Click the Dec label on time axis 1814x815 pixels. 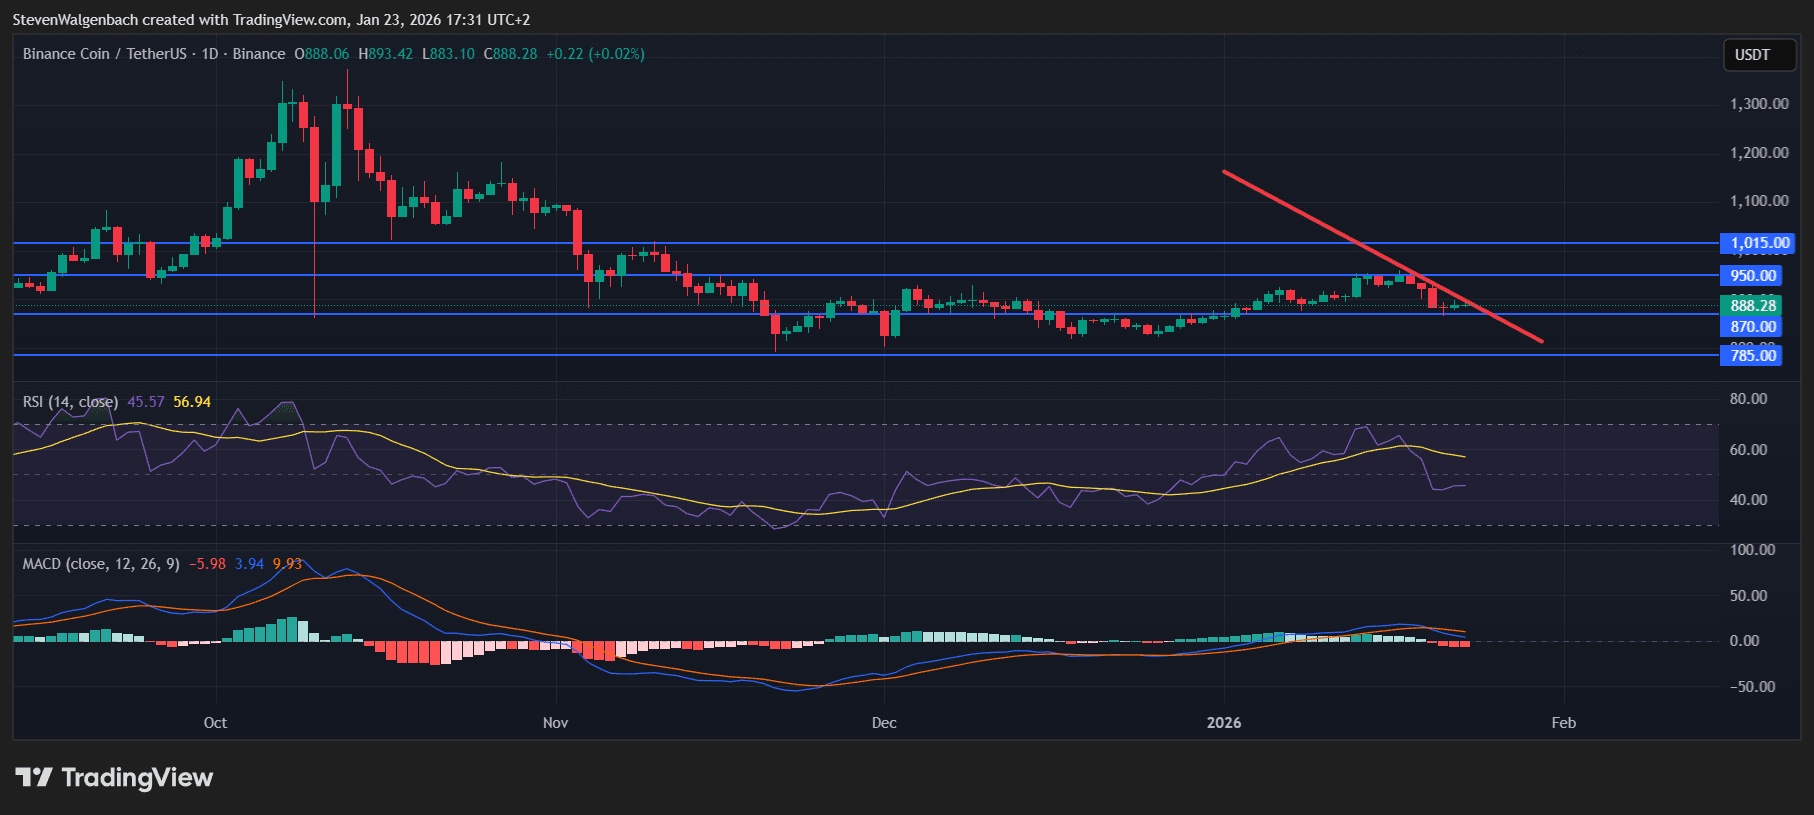(884, 723)
